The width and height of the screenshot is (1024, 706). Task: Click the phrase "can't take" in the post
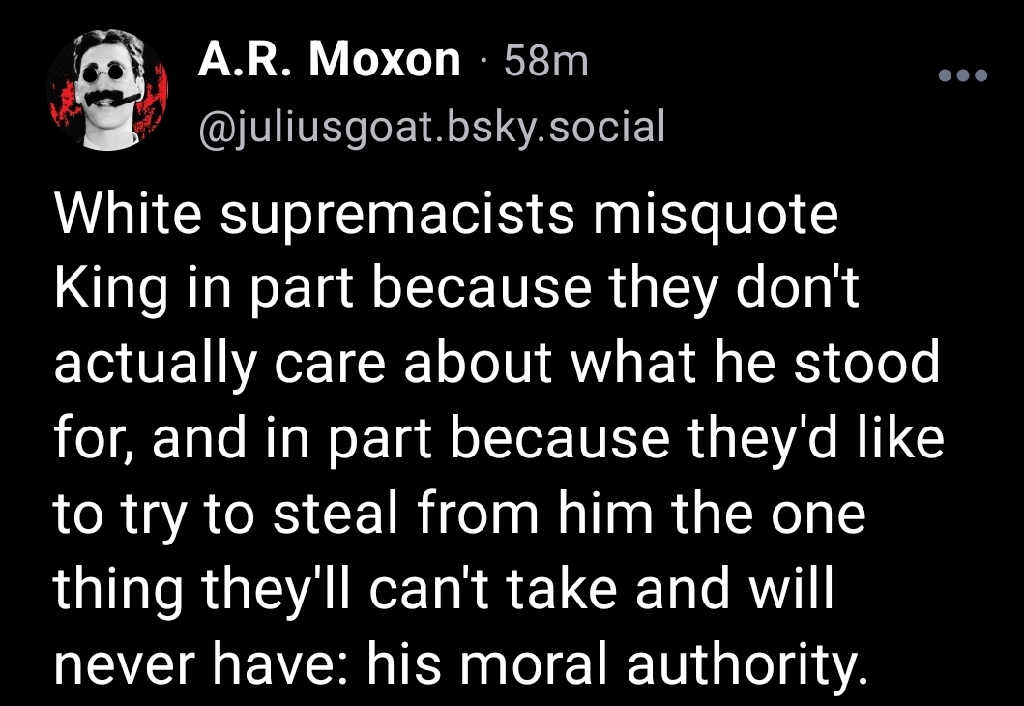tap(493, 588)
